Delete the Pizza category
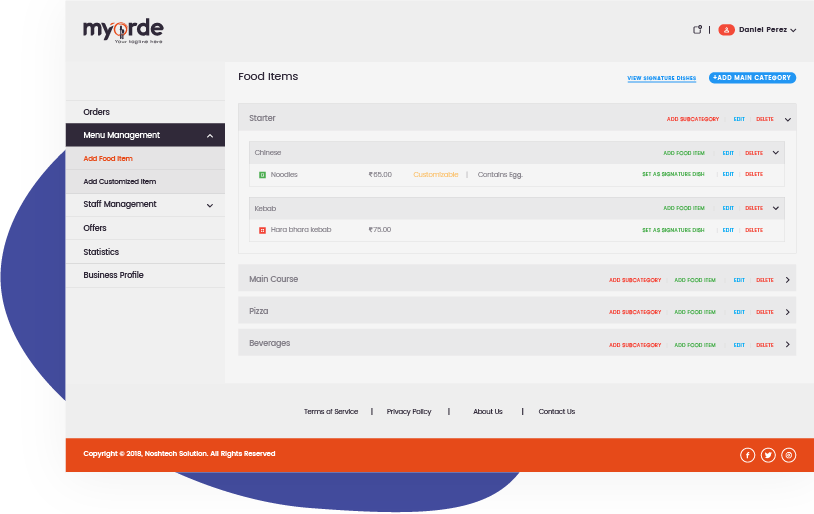 click(765, 313)
